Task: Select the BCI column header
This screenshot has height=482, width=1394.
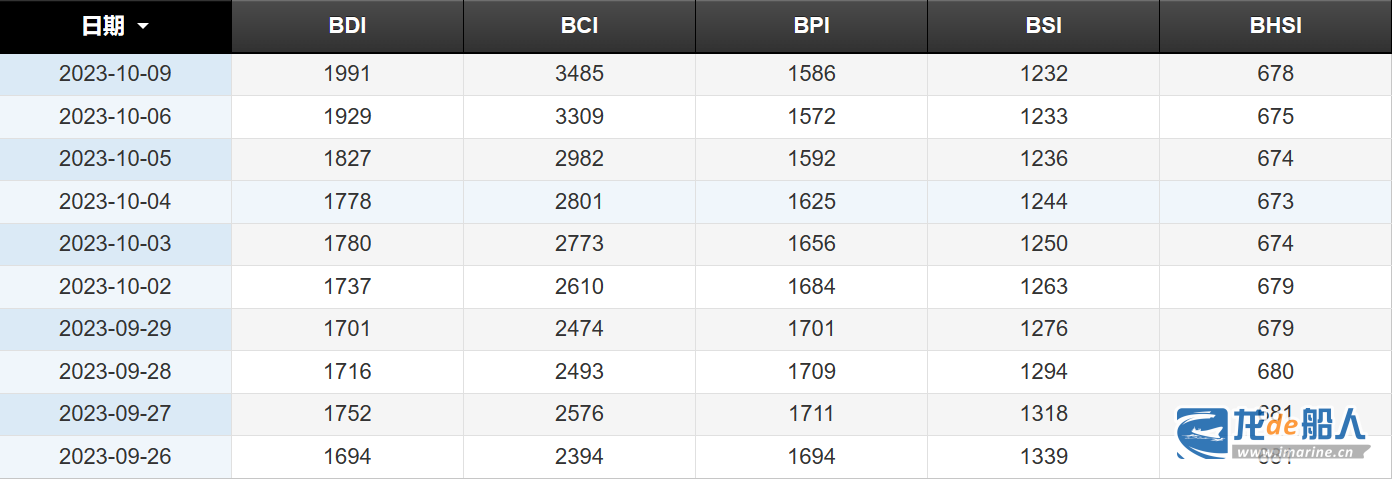Action: (x=579, y=27)
